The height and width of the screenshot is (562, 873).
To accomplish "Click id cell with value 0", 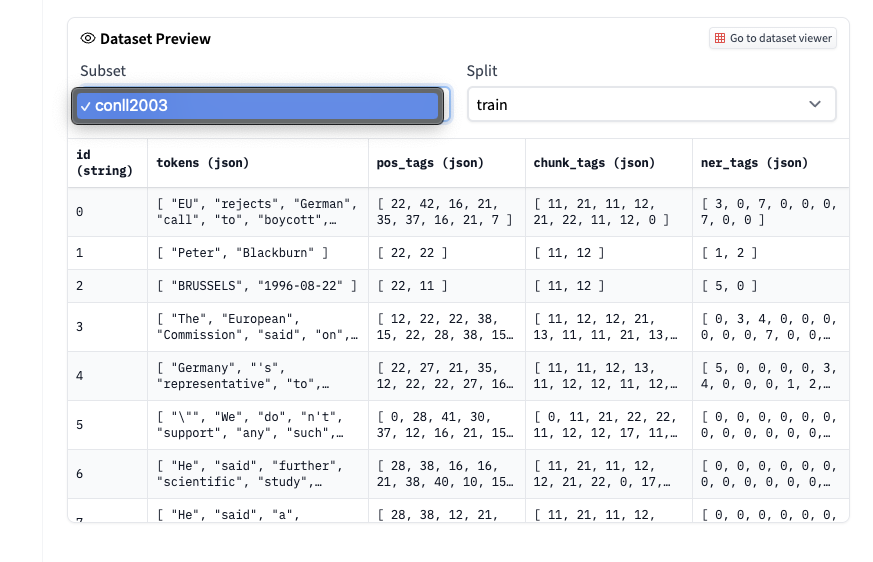I will tap(107, 212).
